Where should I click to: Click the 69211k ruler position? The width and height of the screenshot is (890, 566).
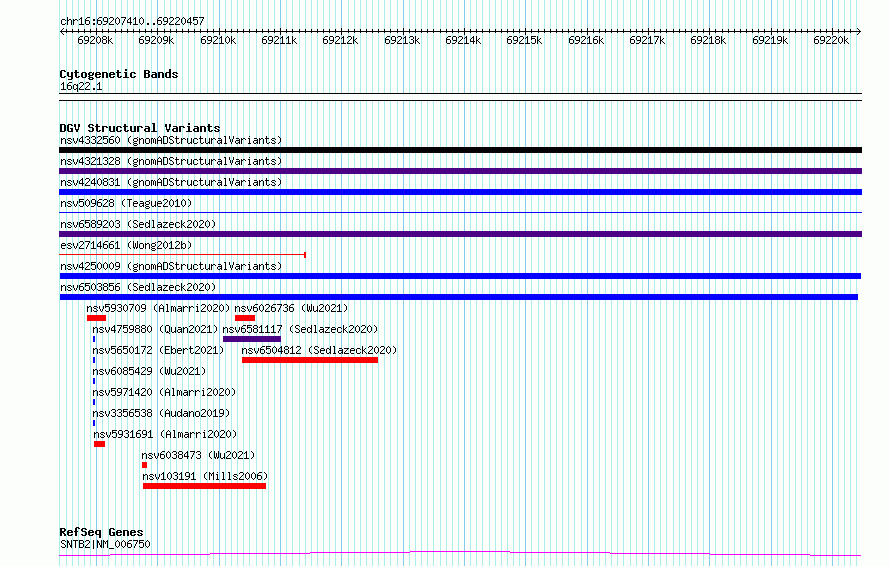(279, 40)
